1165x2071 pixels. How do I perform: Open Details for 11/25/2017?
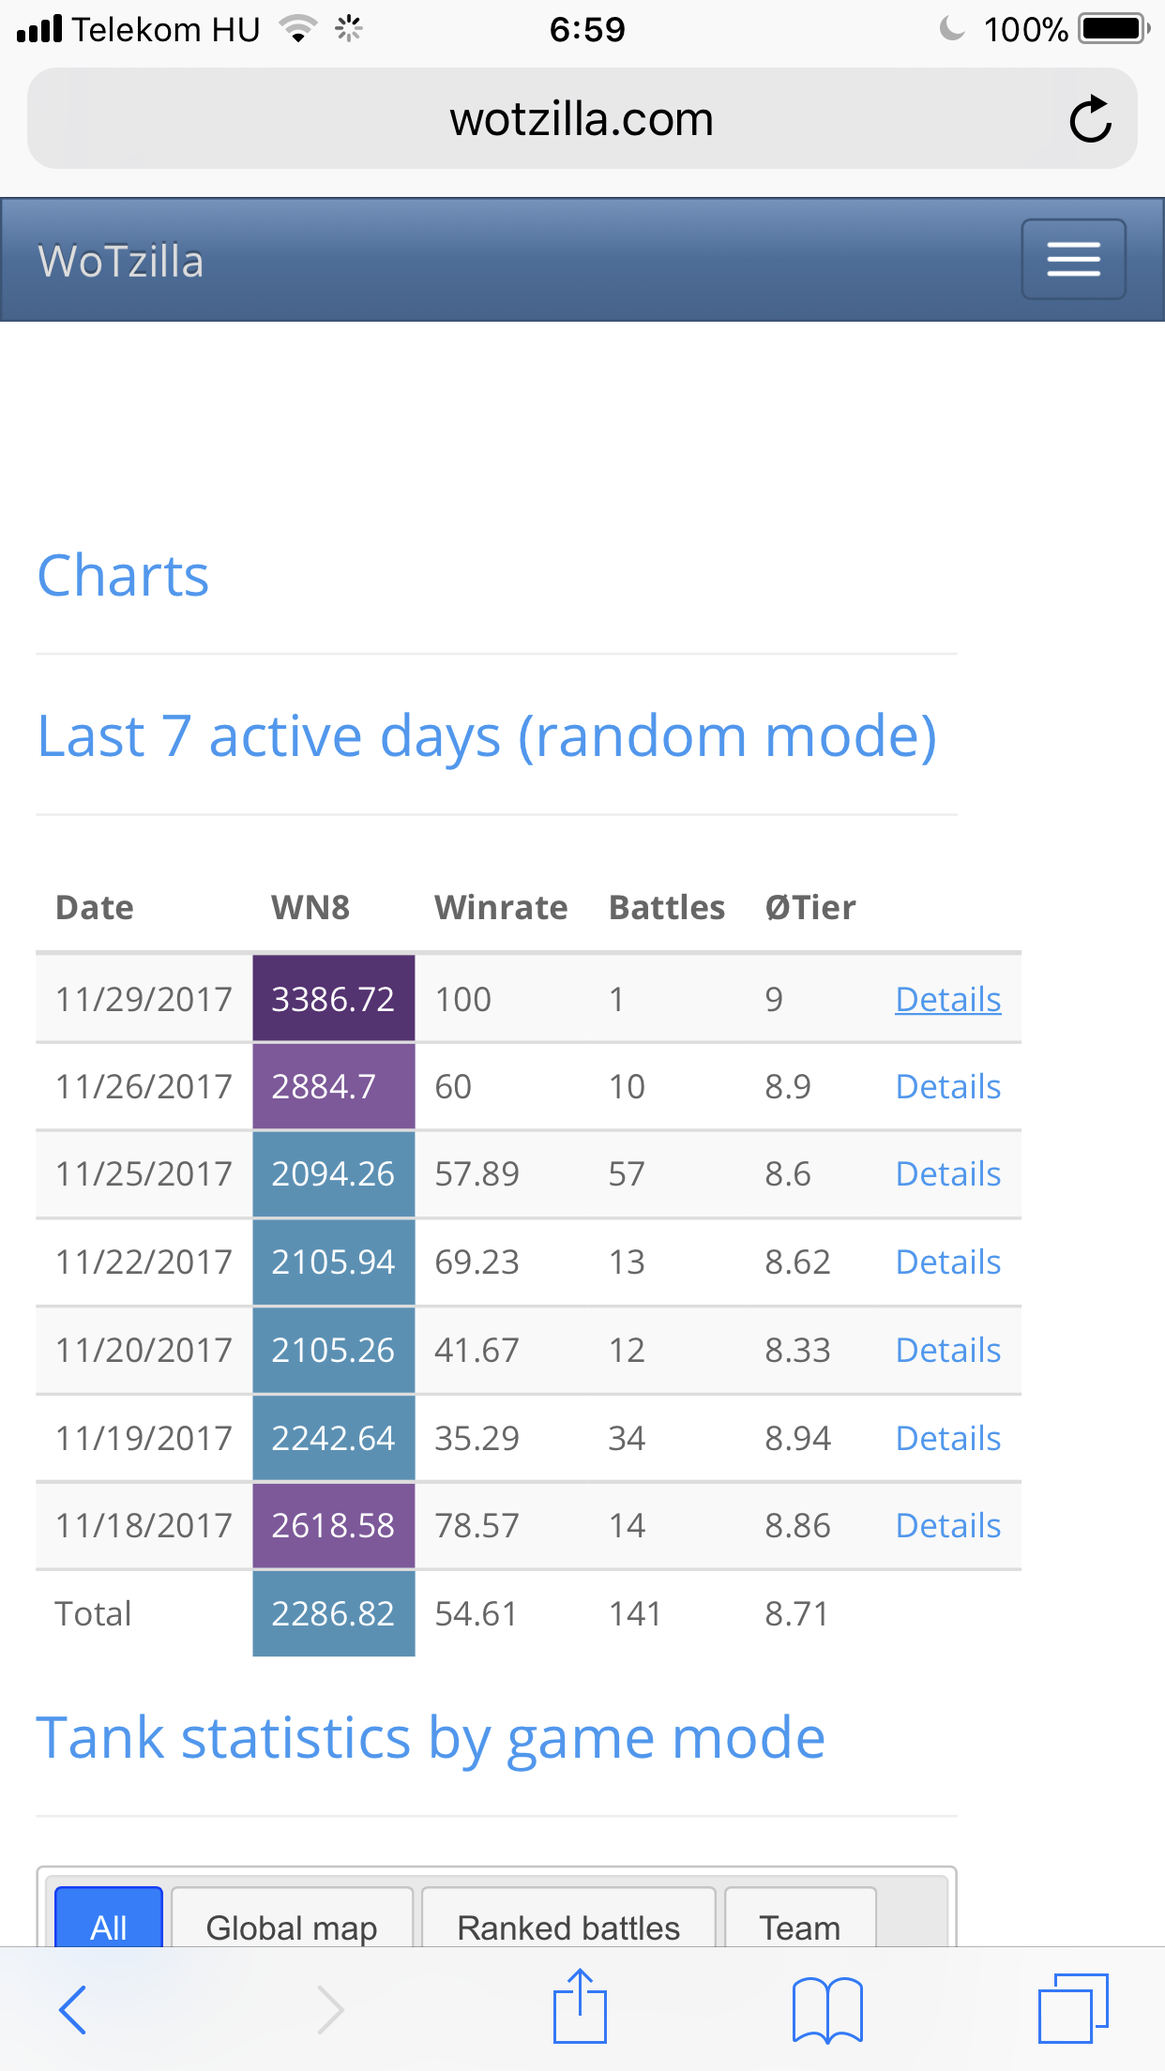tap(948, 1173)
